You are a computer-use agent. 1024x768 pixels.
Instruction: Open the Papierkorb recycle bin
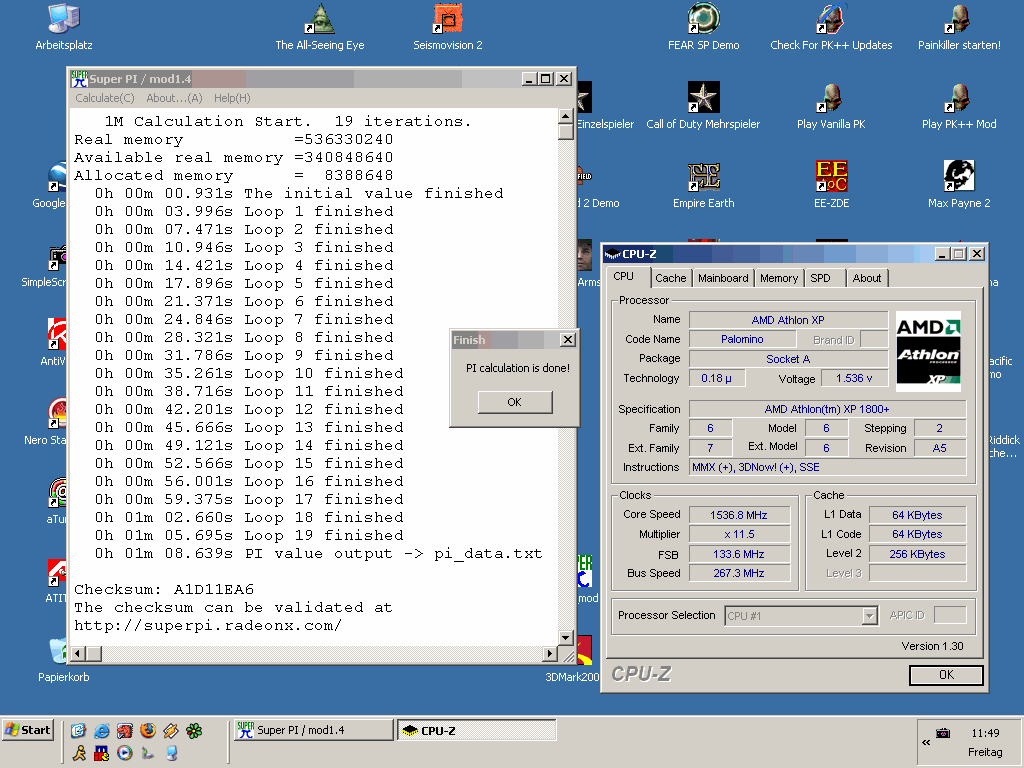pos(63,660)
